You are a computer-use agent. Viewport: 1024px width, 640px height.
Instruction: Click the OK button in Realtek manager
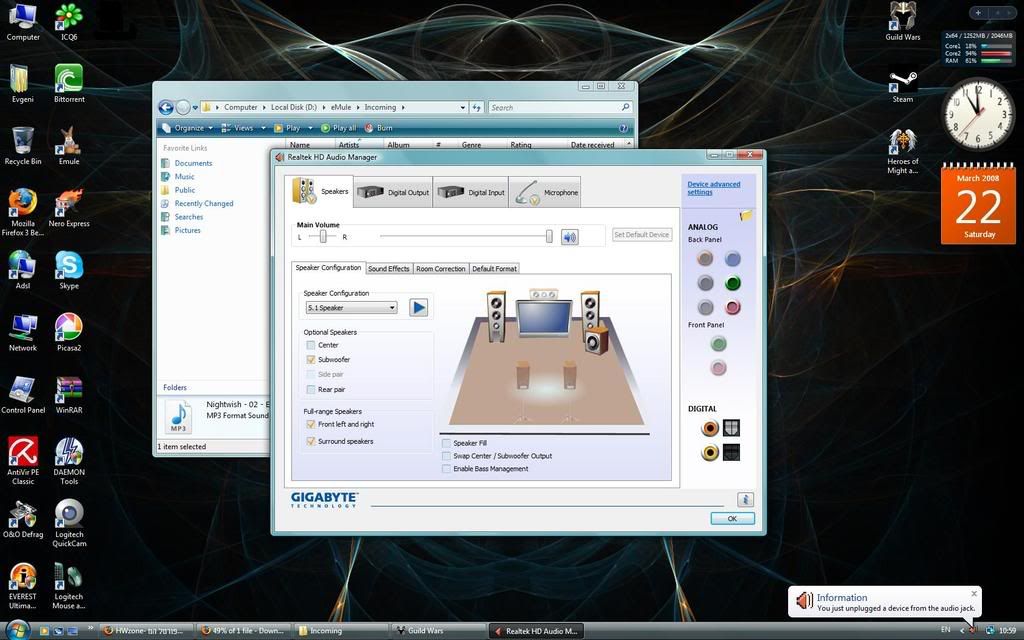[732, 519]
